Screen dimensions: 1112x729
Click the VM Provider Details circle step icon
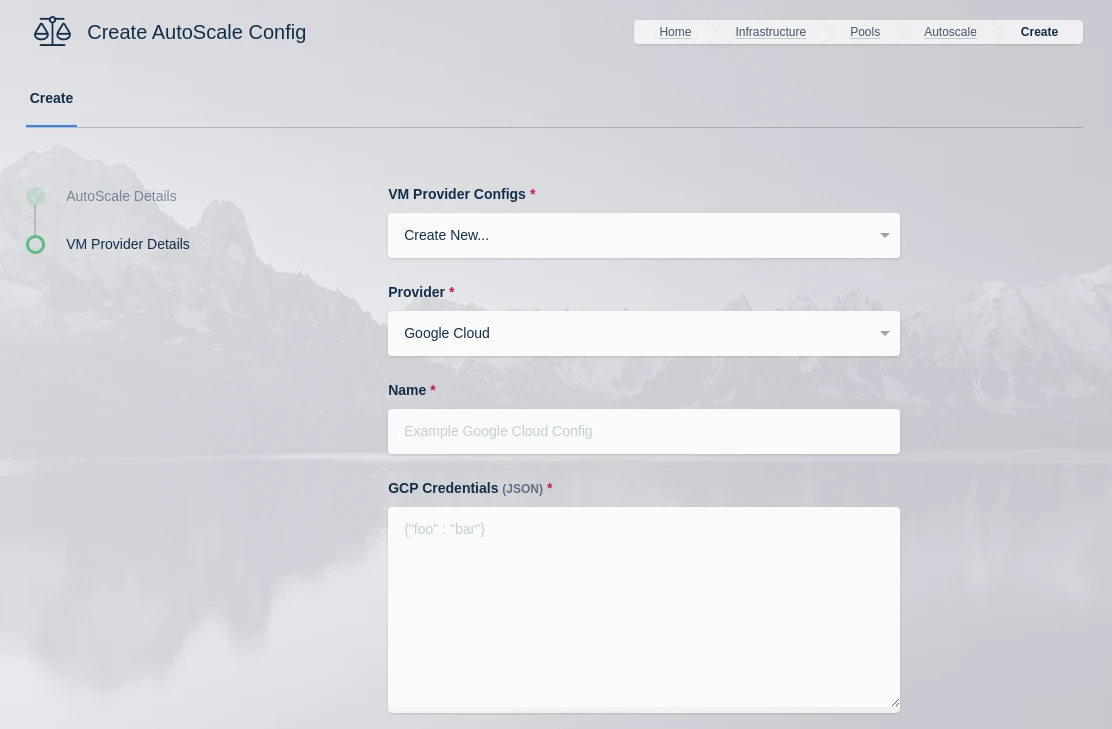36,244
